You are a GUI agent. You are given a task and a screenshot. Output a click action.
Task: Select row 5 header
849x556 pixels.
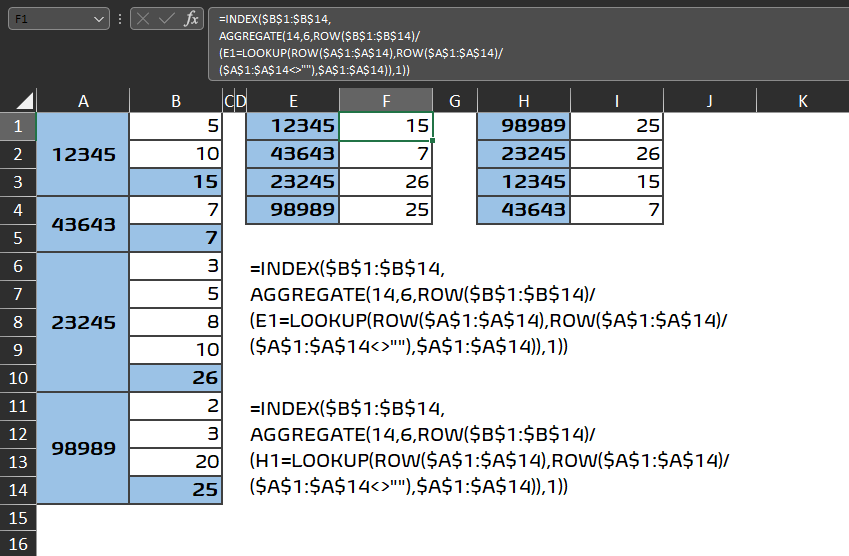pos(18,238)
